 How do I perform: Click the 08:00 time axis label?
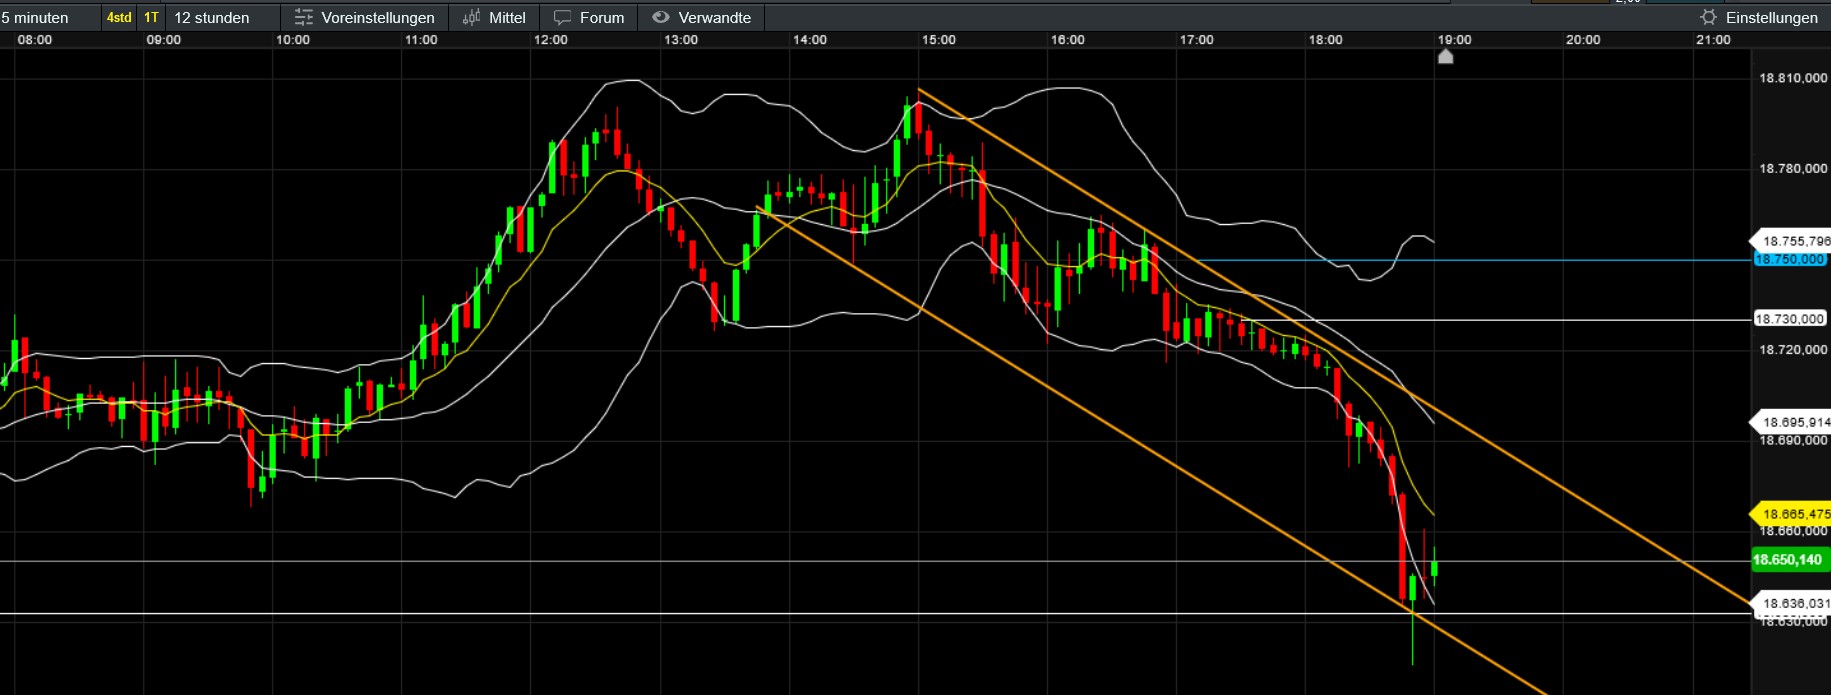[35, 40]
